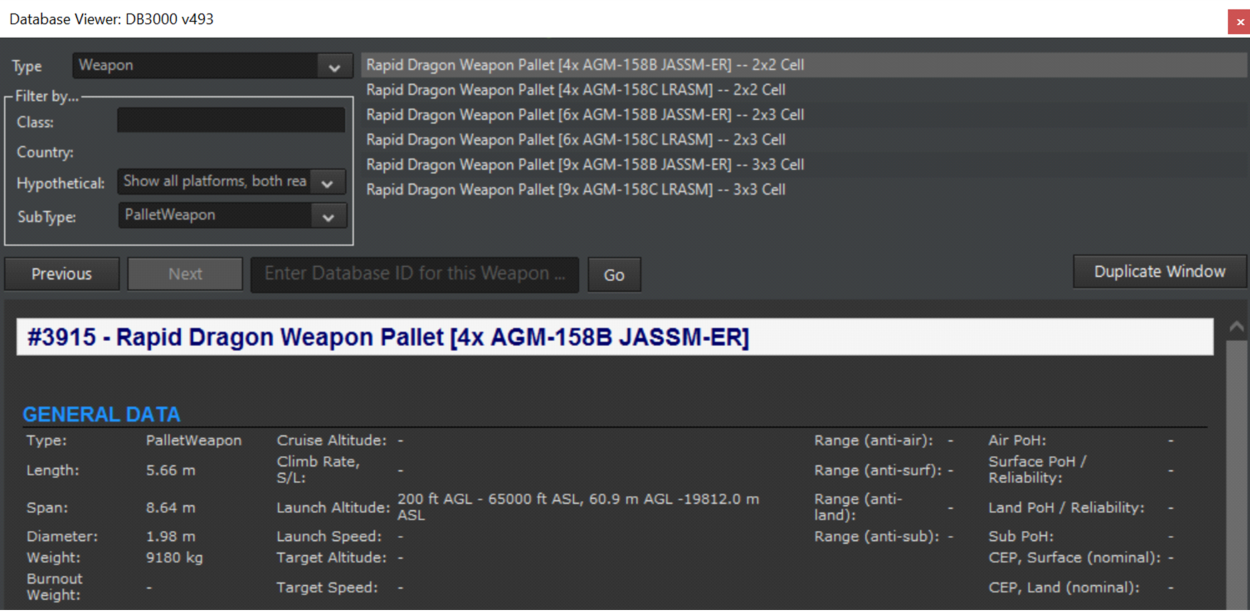This screenshot has width=1250, height=611.
Task: Expand the Hypothetical filter dropdown
Action: coord(232,182)
